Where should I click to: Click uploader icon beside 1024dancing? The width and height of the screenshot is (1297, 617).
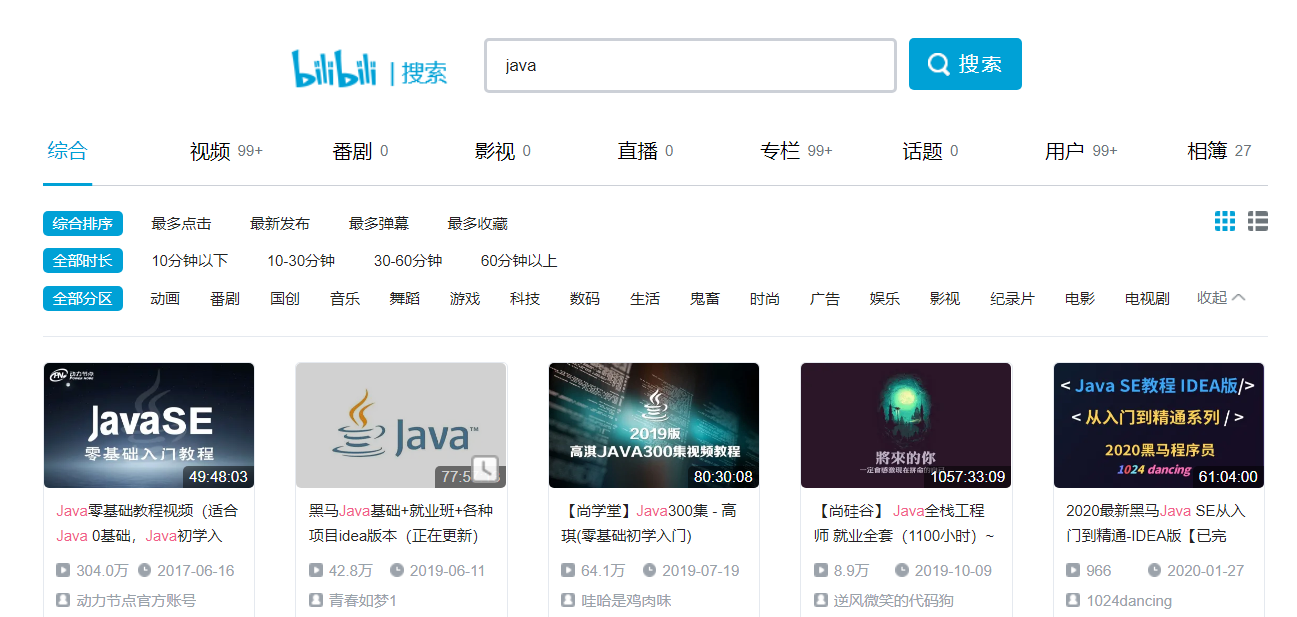(x=1073, y=601)
